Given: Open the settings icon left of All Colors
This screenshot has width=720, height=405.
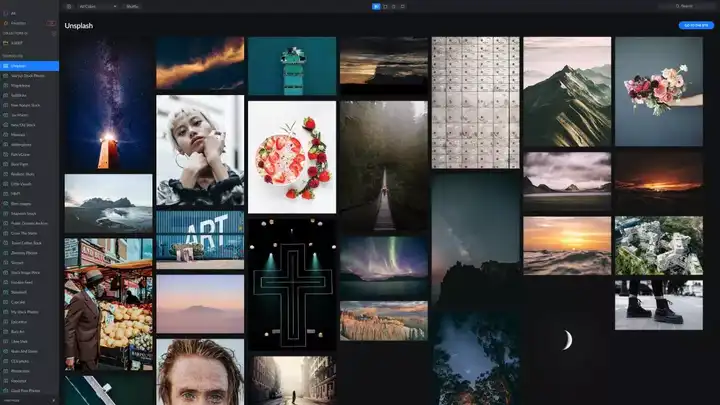Looking at the screenshot, I should tap(69, 6).
